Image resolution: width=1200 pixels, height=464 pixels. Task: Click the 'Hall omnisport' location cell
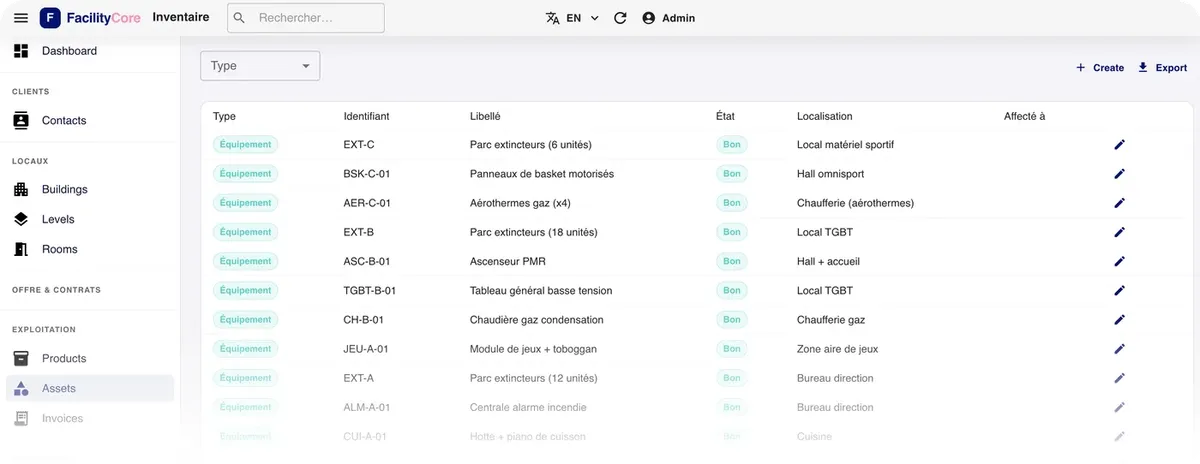pyautogui.click(x=831, y=174)
